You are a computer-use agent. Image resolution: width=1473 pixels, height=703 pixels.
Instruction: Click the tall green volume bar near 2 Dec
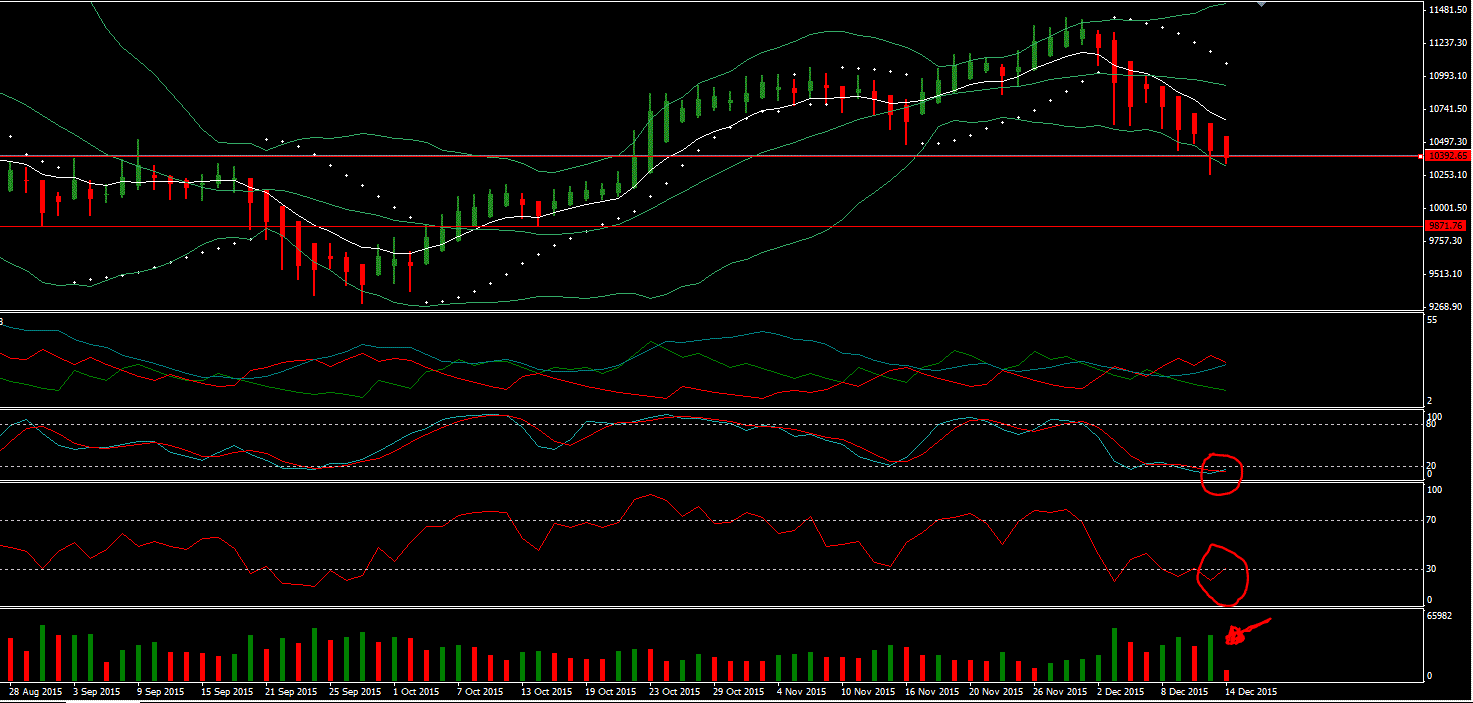1114,654
